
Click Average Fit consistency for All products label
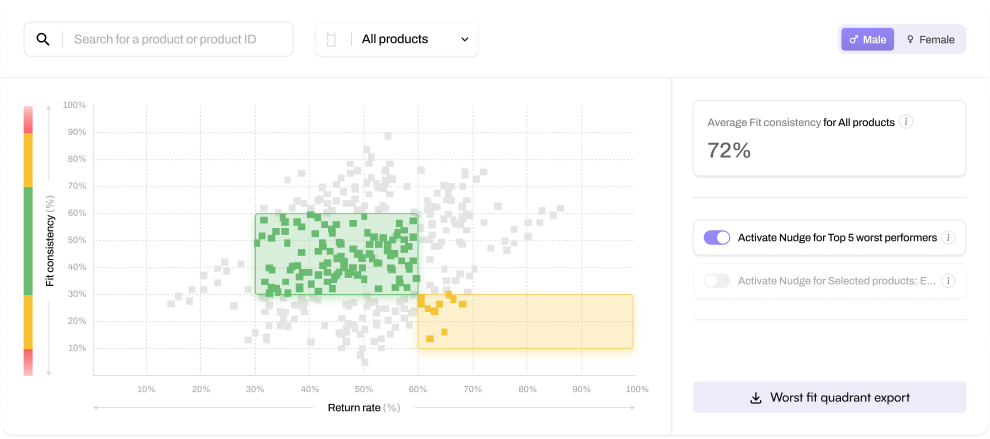click(801, 122)
